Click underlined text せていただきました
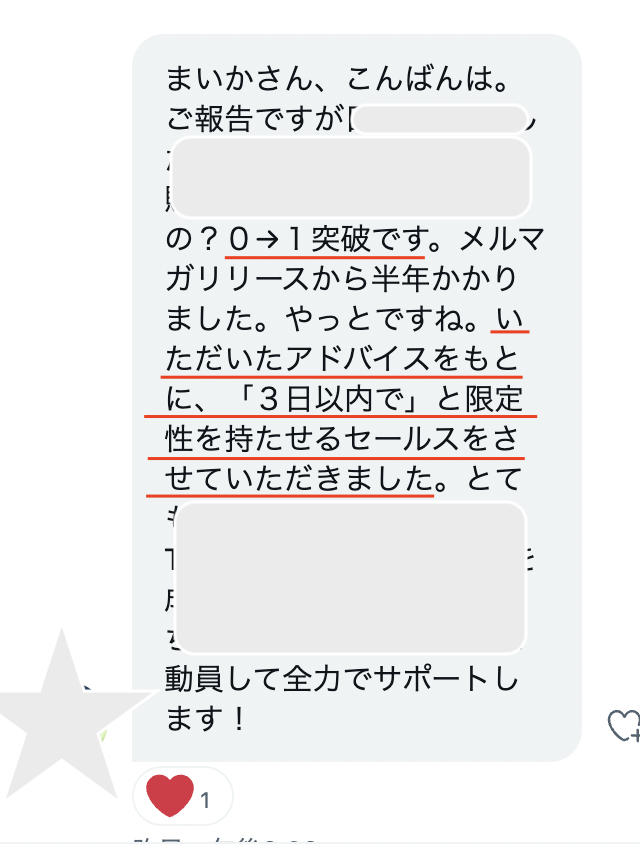 299,479
